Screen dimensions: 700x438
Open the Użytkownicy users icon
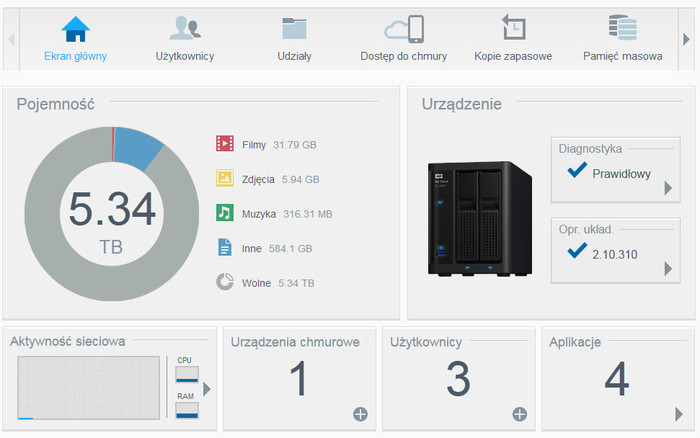click(185, 28)
